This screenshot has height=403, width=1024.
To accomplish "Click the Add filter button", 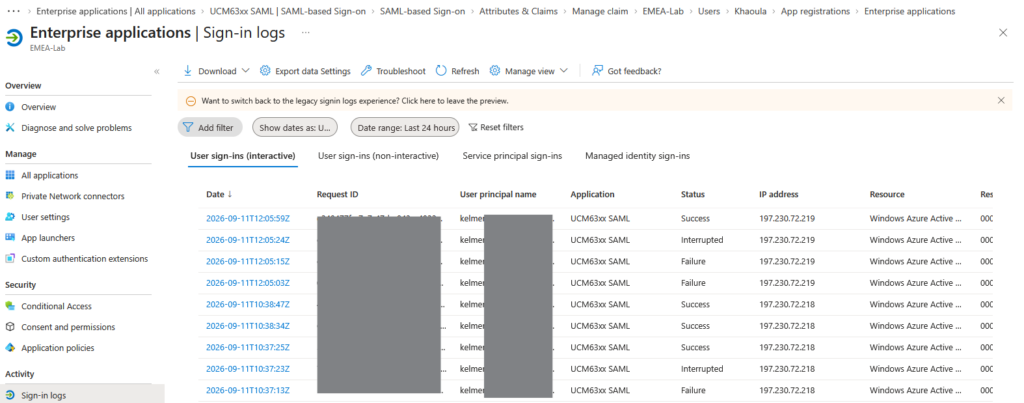I will (210, 127).
